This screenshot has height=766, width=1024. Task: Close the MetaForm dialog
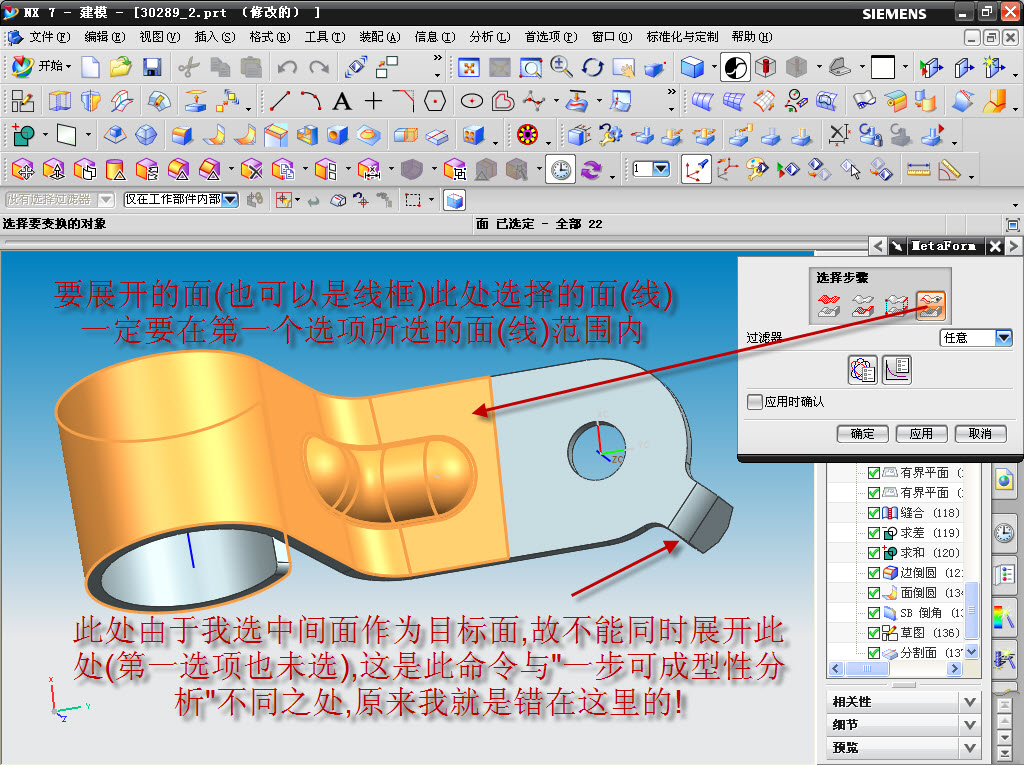coord(995,246)
